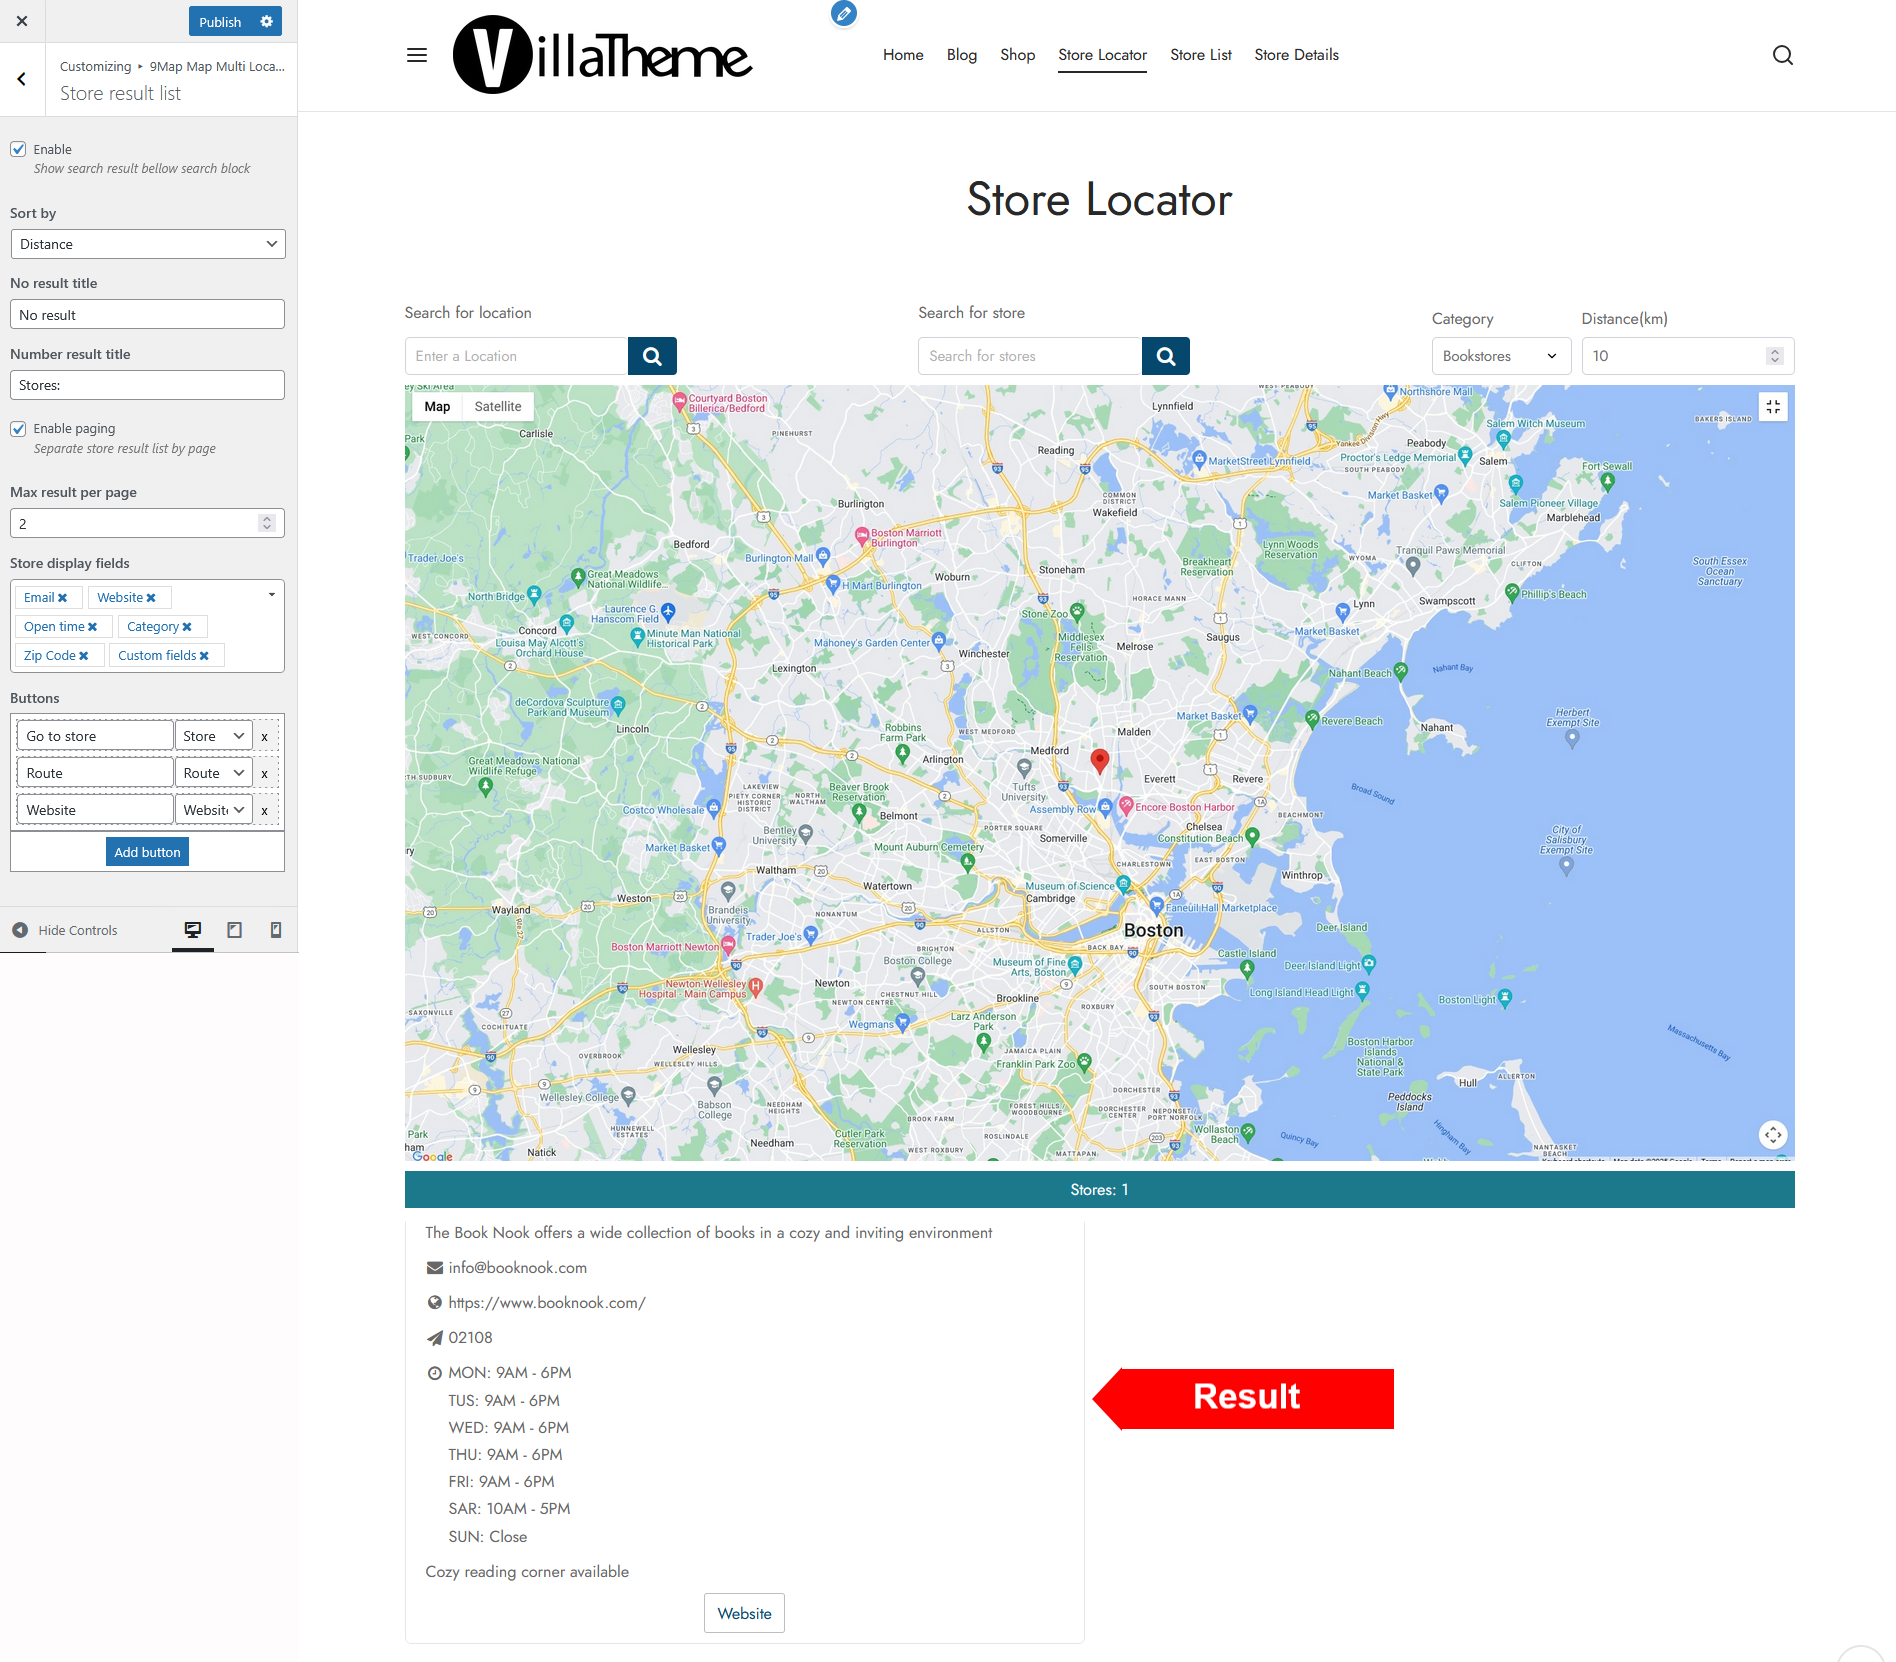Click the blue pencil edit shortcut
Screen dimensions: 1896x1662
tap(844, 14)
